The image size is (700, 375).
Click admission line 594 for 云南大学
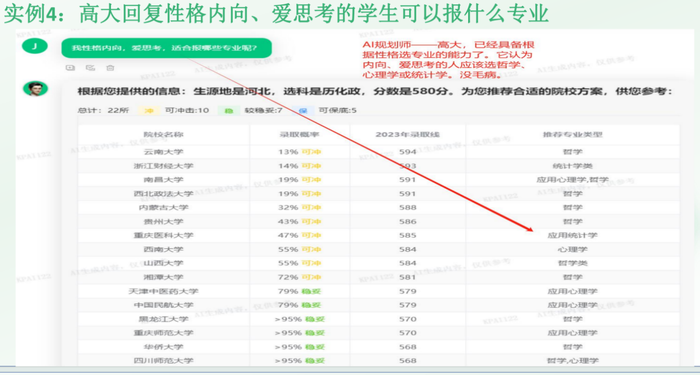tap(408, 152)
